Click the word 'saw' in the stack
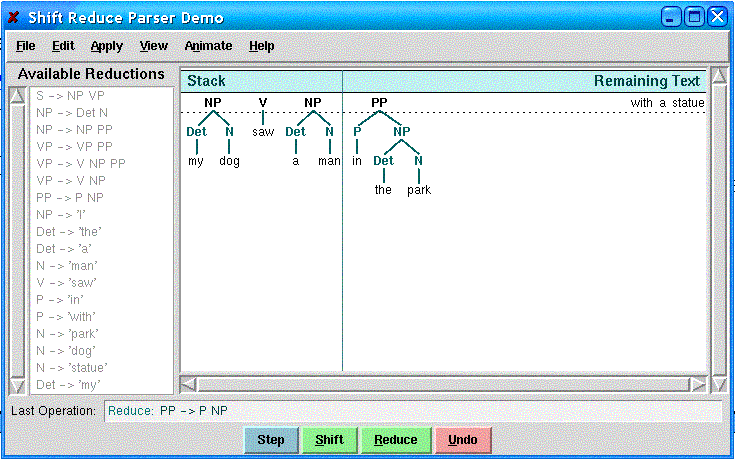The width and height of the screenshot is (735, 460). 263,132
